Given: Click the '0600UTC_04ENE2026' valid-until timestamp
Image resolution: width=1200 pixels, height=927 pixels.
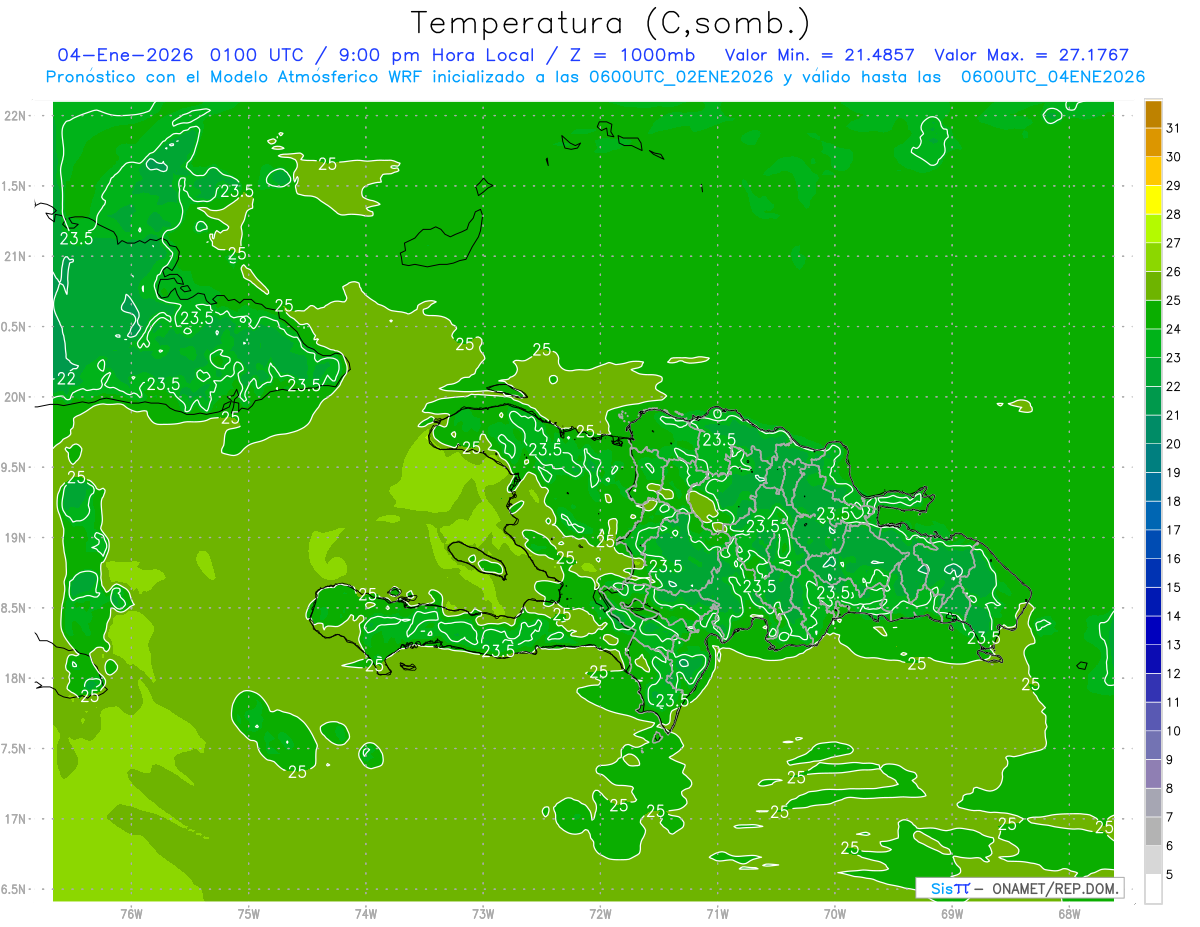Looking at the screenshot, I should pos(1053,77).
